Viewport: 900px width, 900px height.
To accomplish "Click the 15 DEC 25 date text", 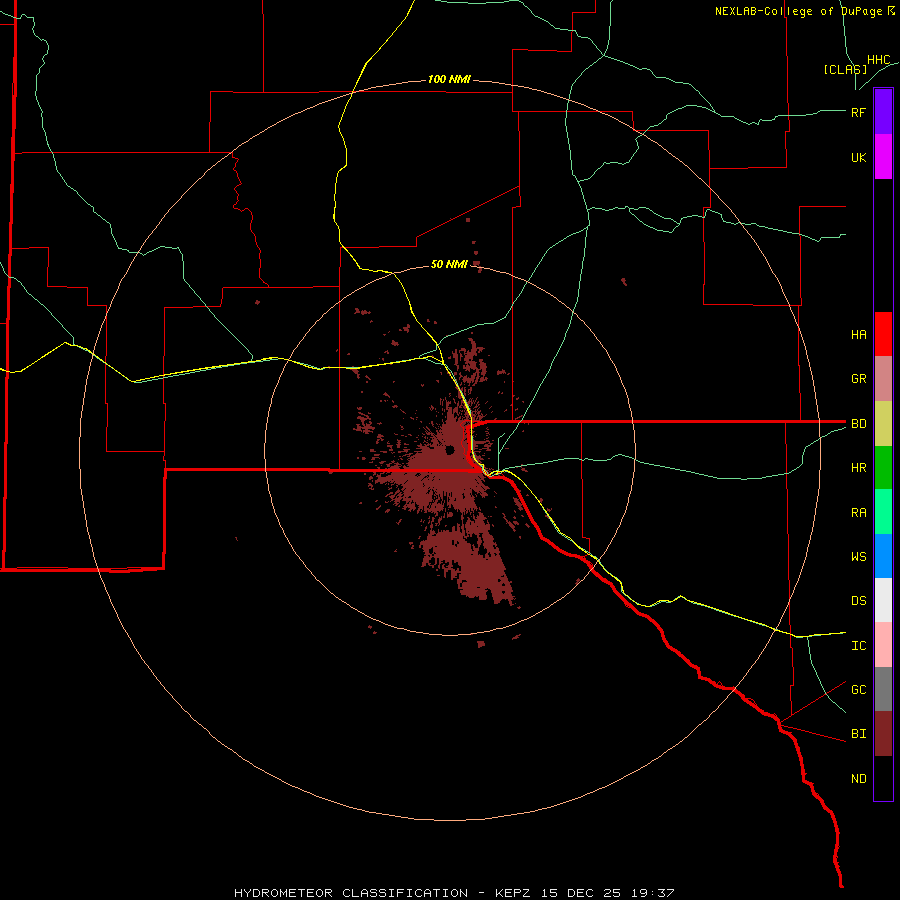I will pos(580,893).
